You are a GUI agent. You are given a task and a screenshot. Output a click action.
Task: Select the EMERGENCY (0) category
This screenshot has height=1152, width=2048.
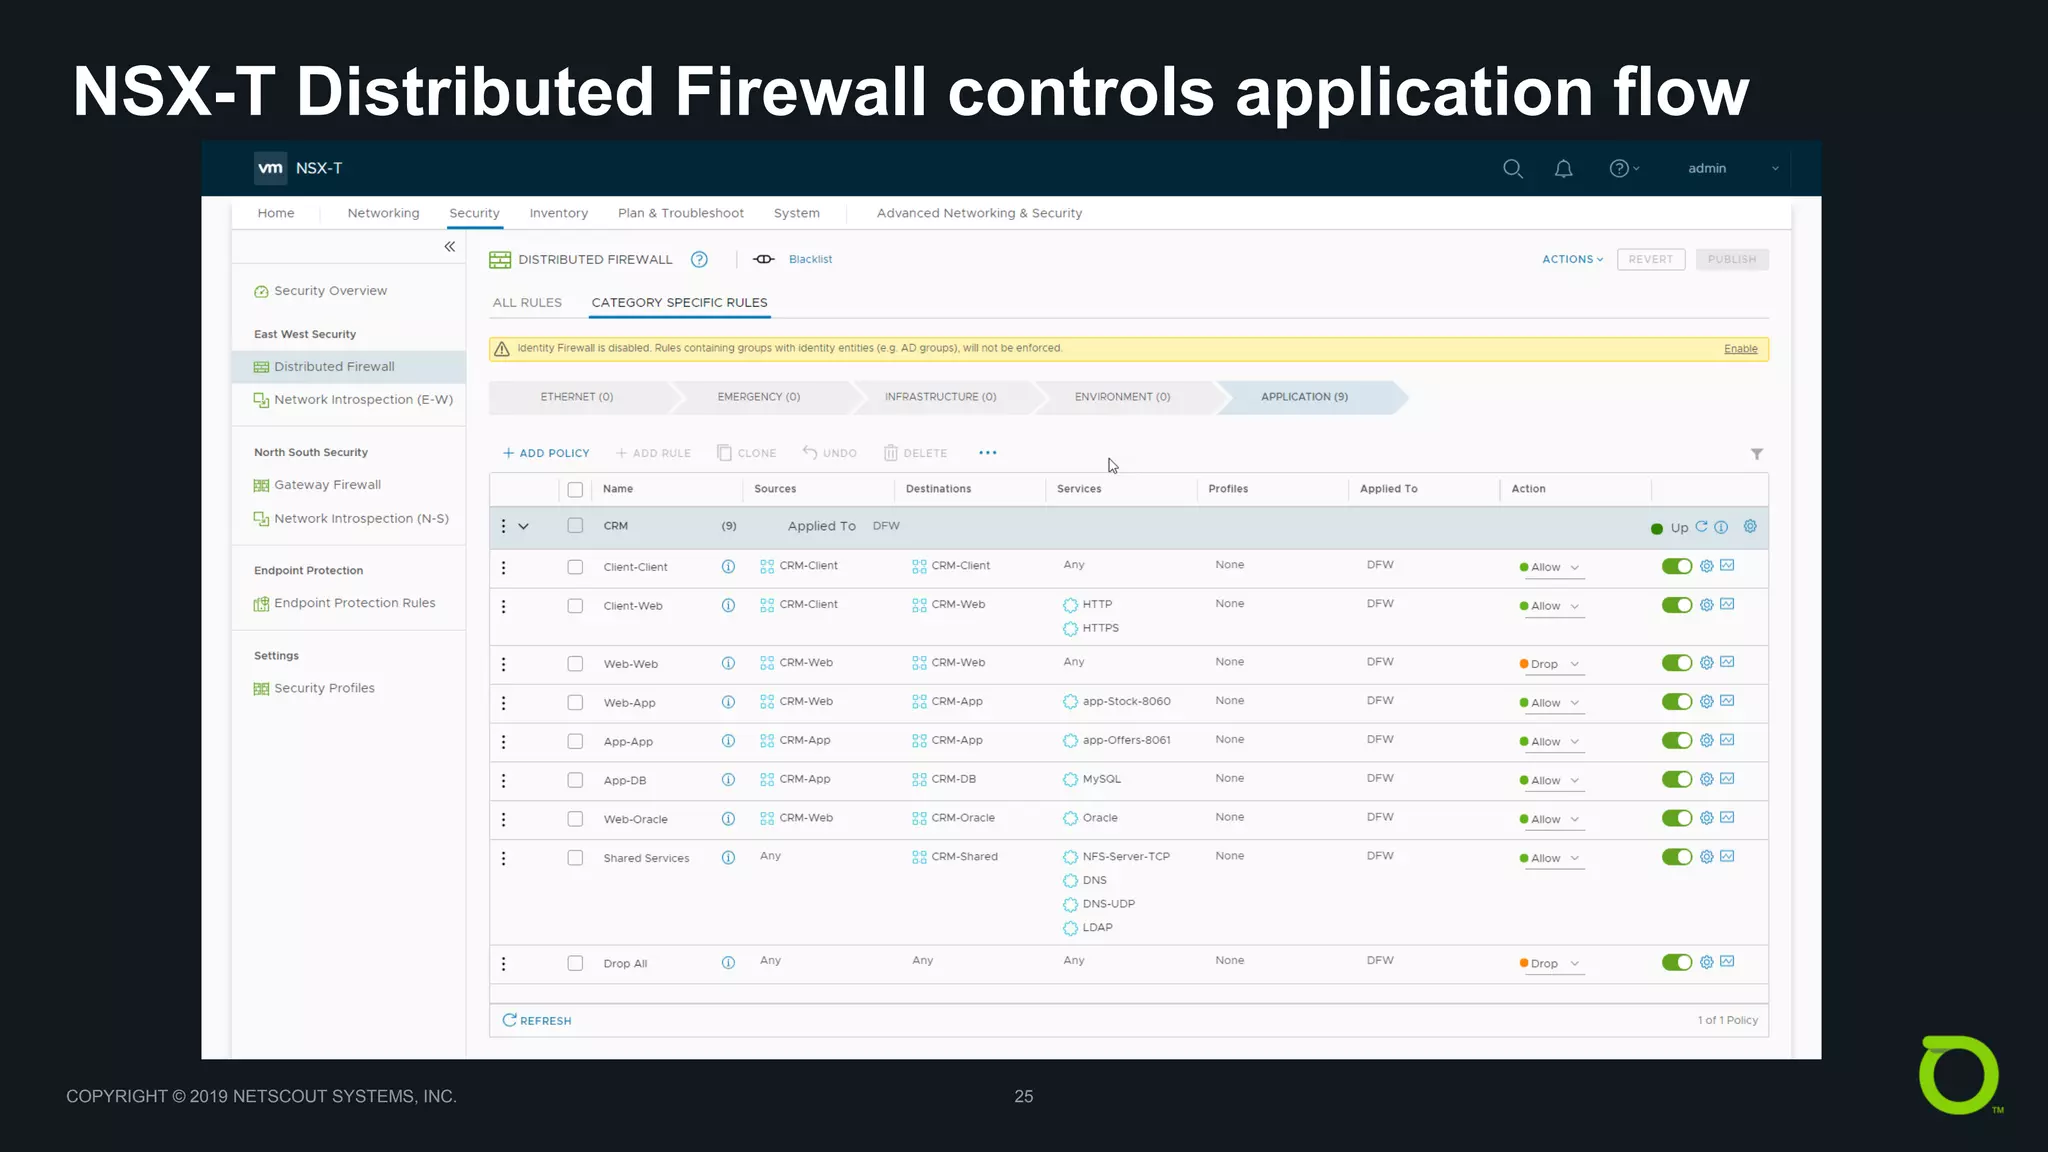click(759, 398)
